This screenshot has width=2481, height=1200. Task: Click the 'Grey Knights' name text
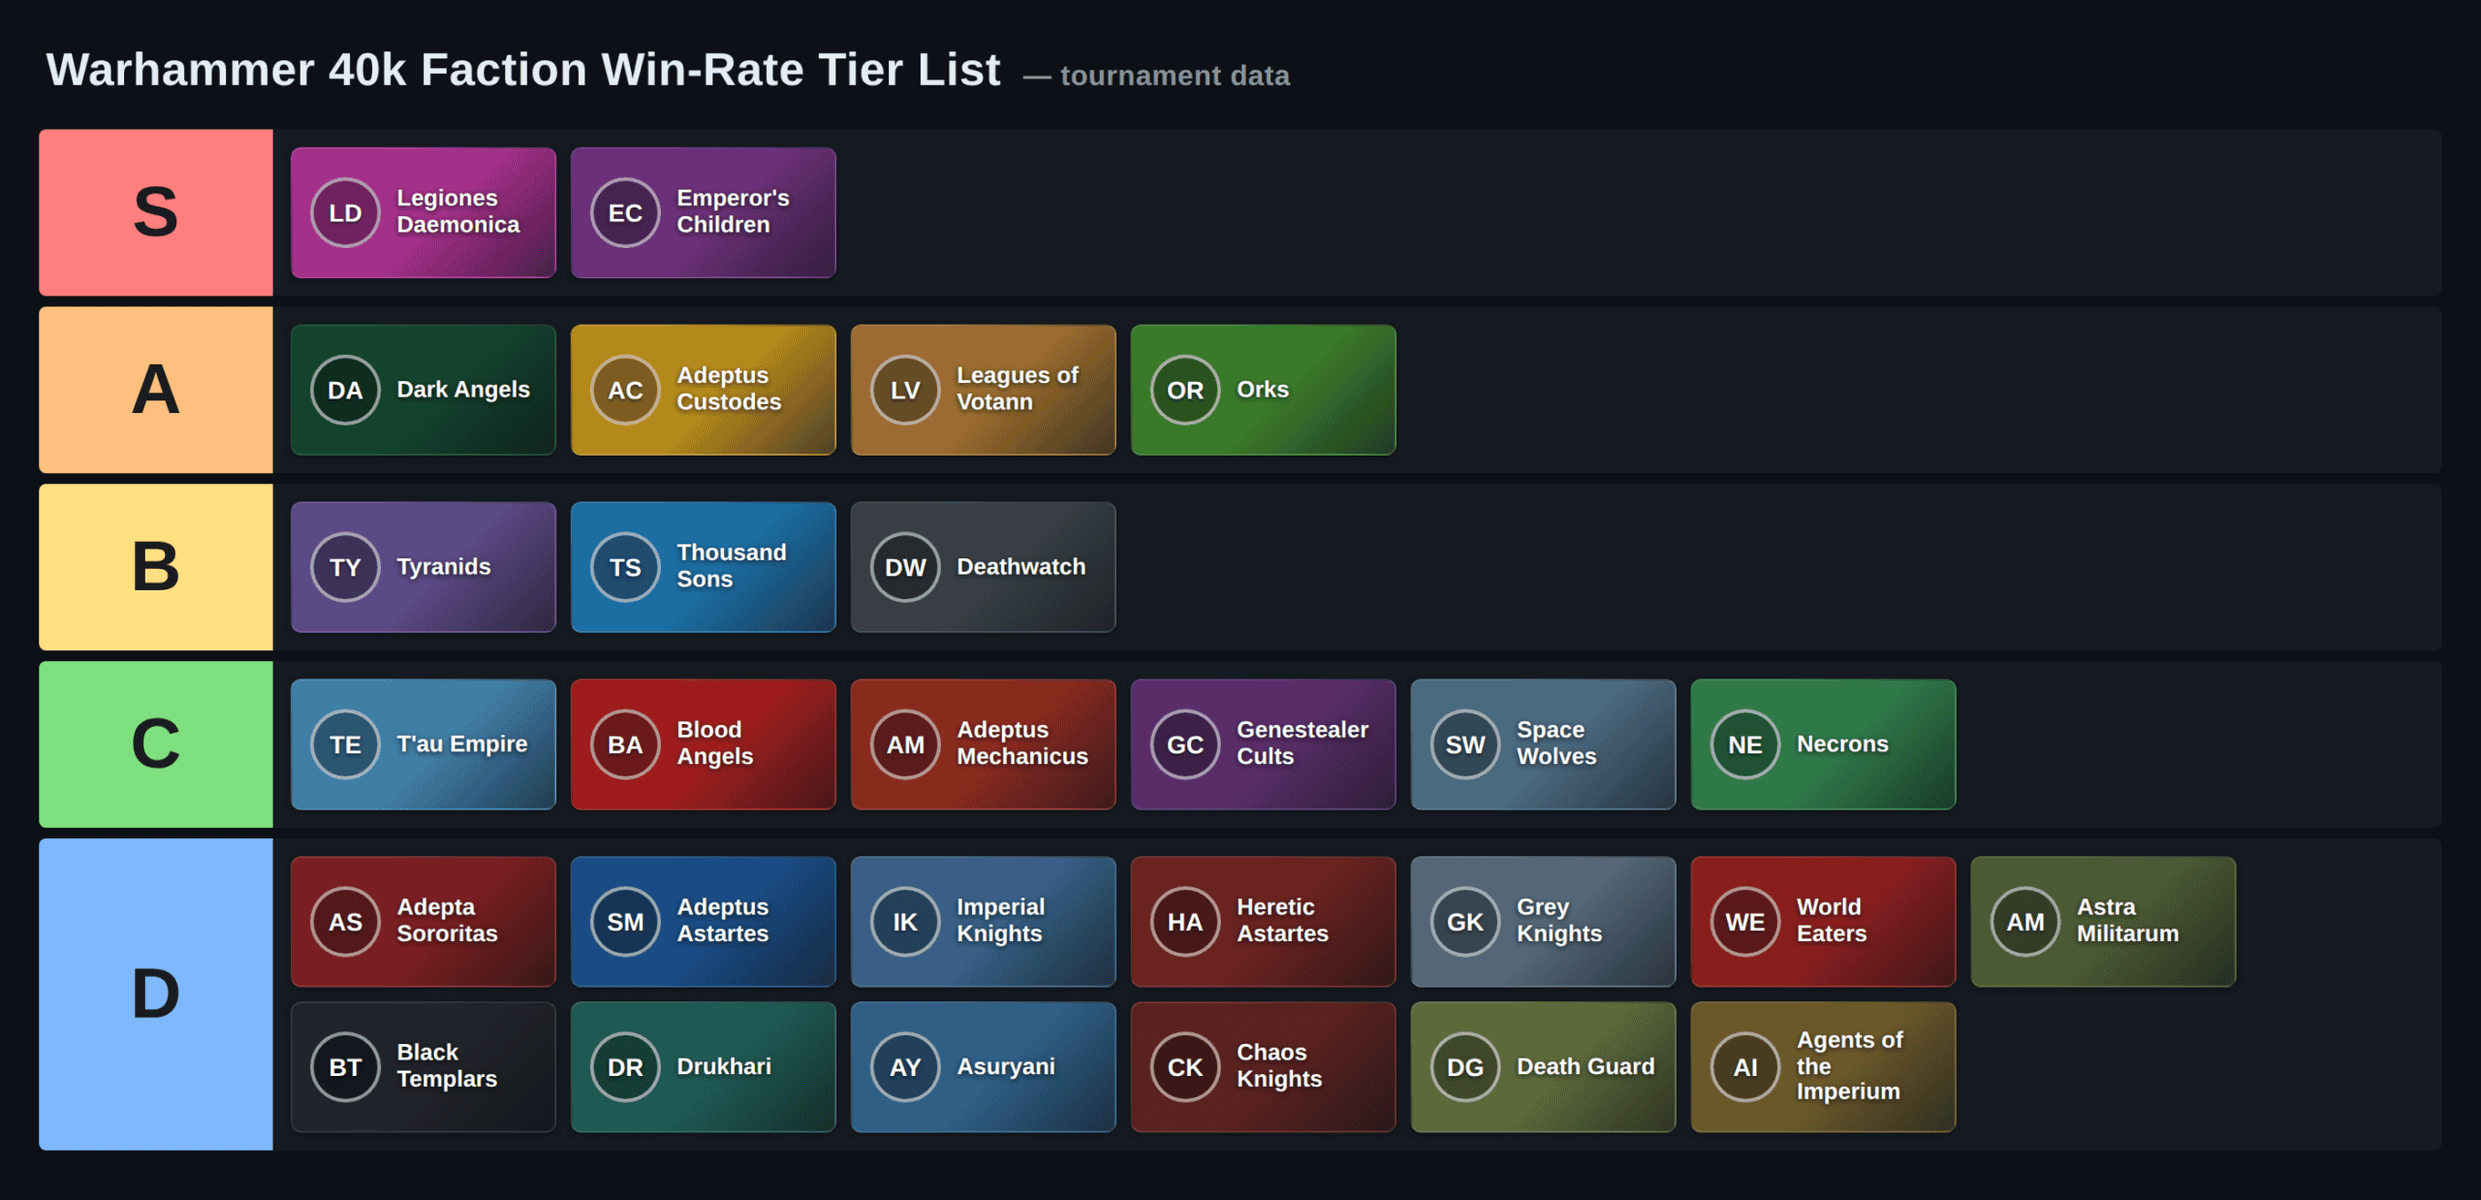pos(1559,919)
